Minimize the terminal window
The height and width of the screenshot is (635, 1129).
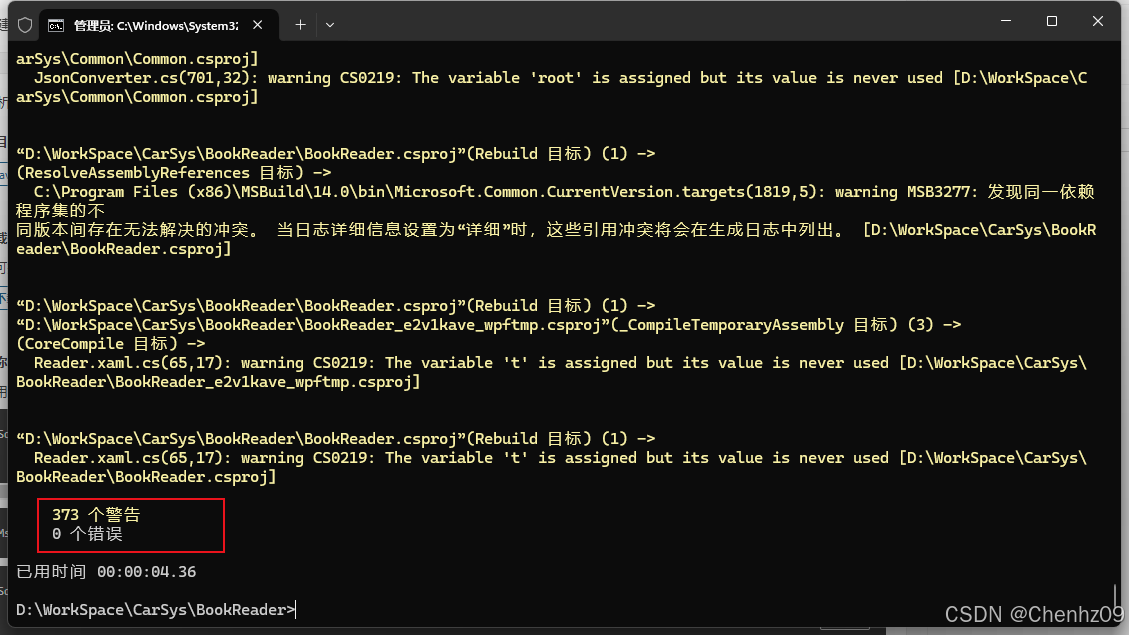coord(1006,22)
